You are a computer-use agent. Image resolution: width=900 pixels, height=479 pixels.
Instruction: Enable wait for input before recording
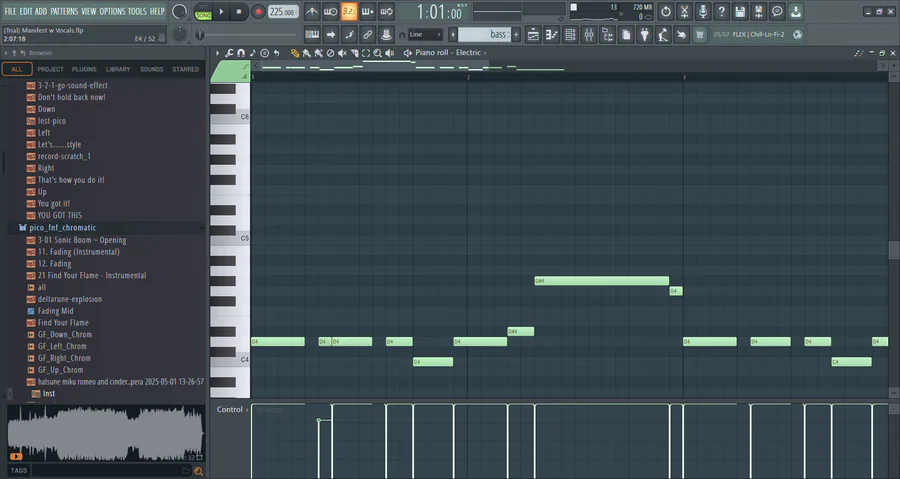tap(331, 11)
